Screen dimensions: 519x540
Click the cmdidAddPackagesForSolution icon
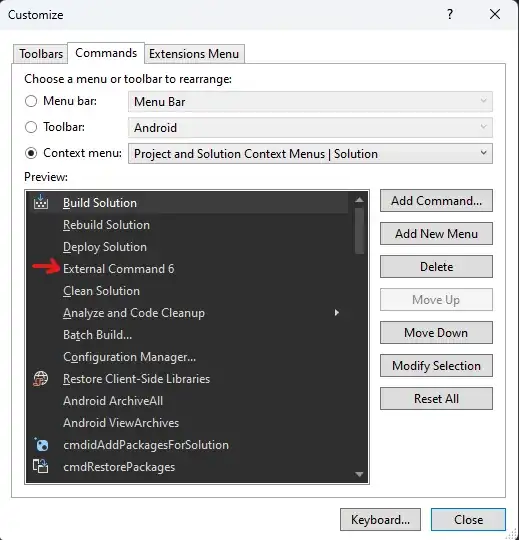41,445
